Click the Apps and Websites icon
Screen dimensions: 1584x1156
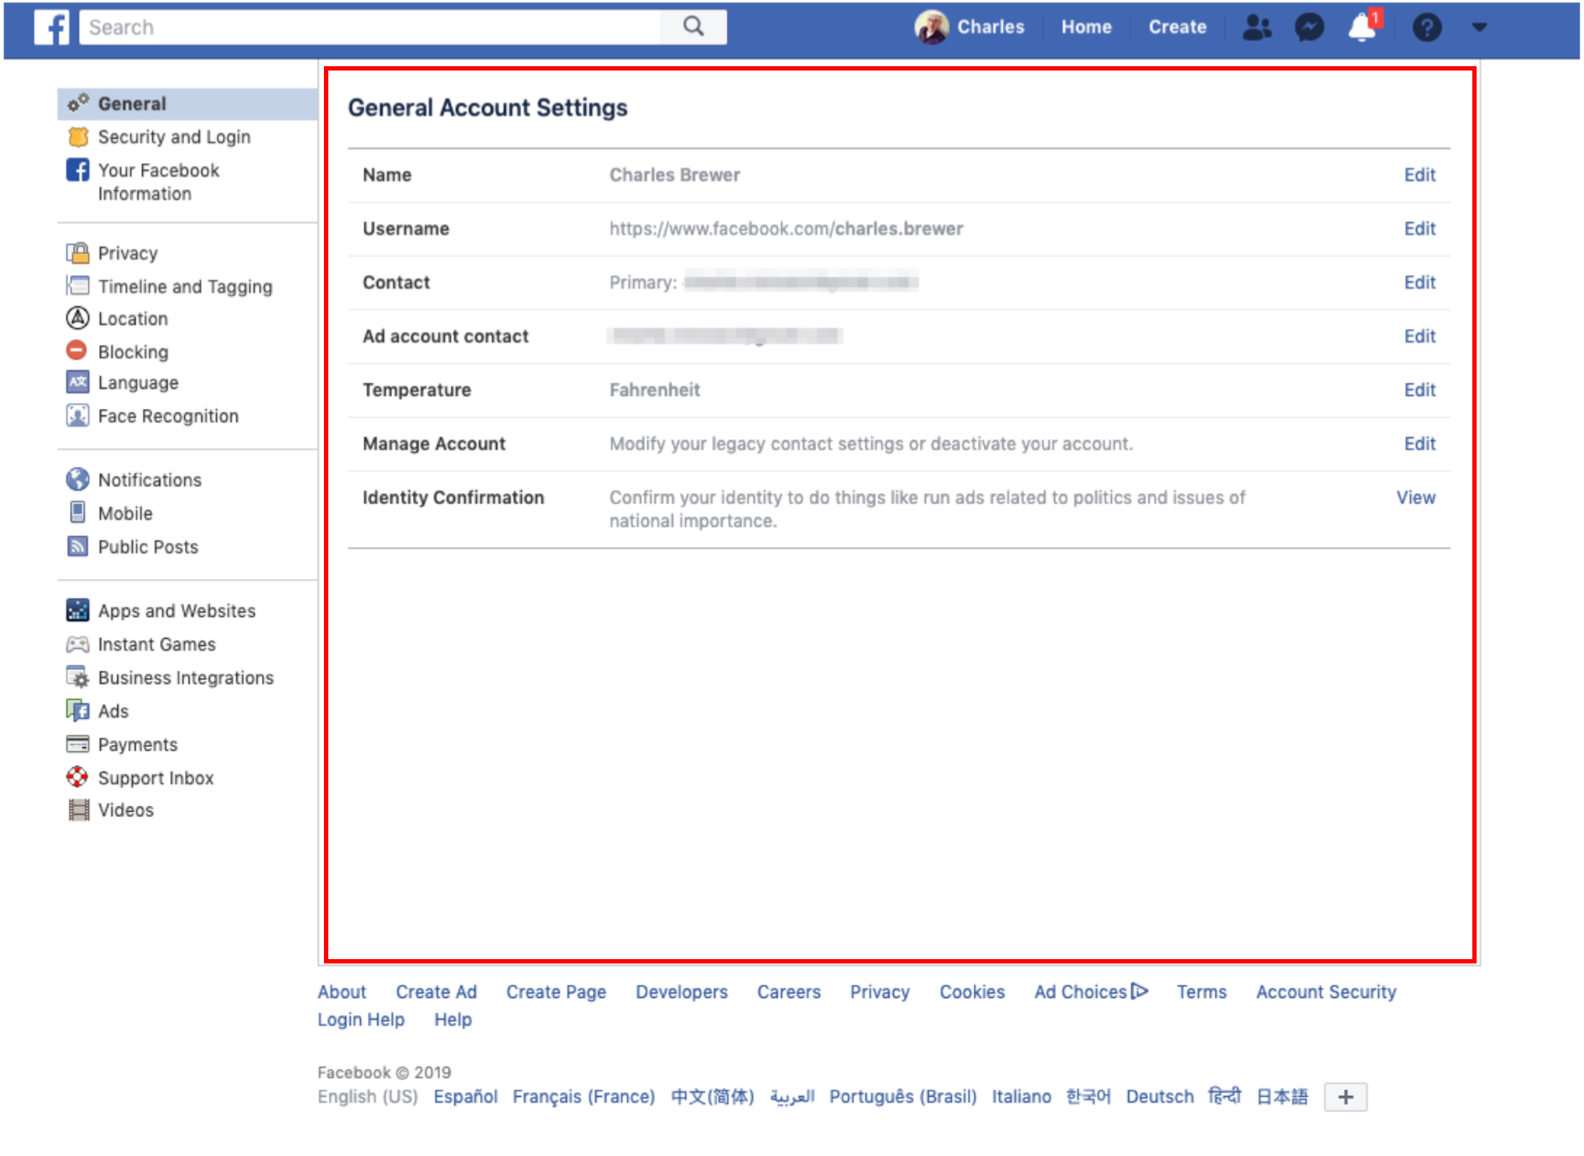click(x=78, y=610)
